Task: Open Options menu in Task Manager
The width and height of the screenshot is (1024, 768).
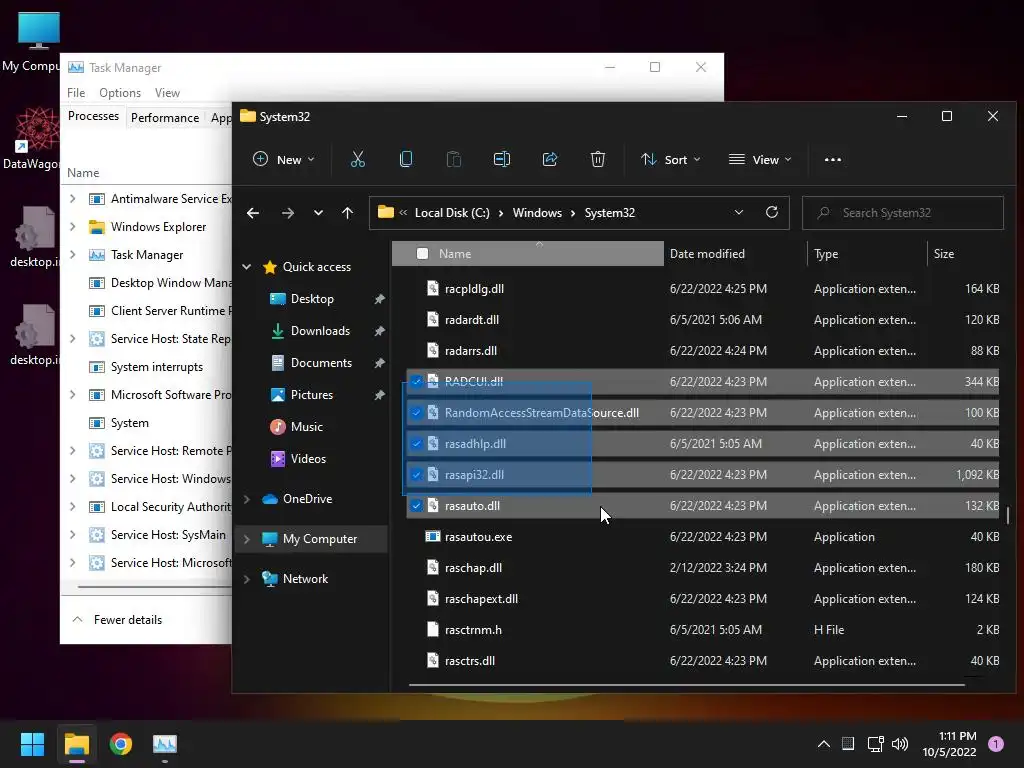Action: (120, 93)
